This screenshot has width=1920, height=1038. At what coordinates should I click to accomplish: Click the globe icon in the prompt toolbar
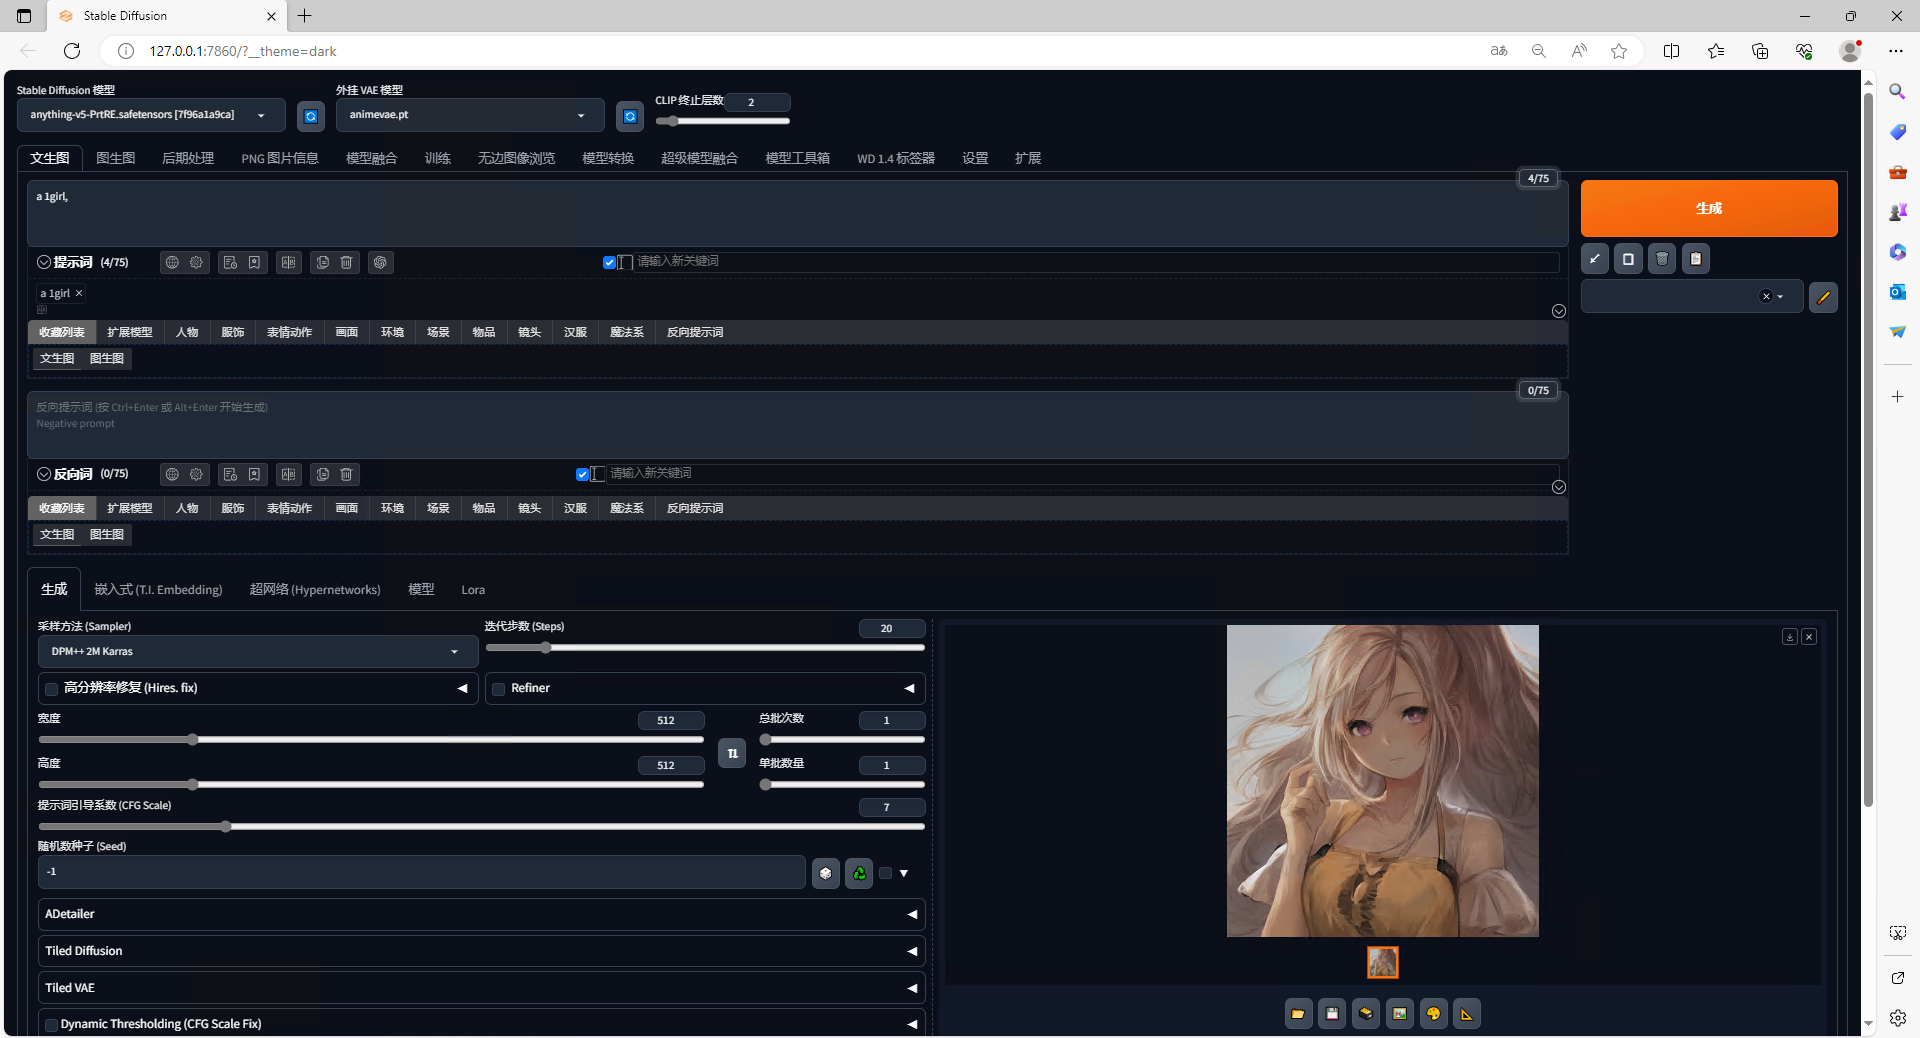[172, 263]
